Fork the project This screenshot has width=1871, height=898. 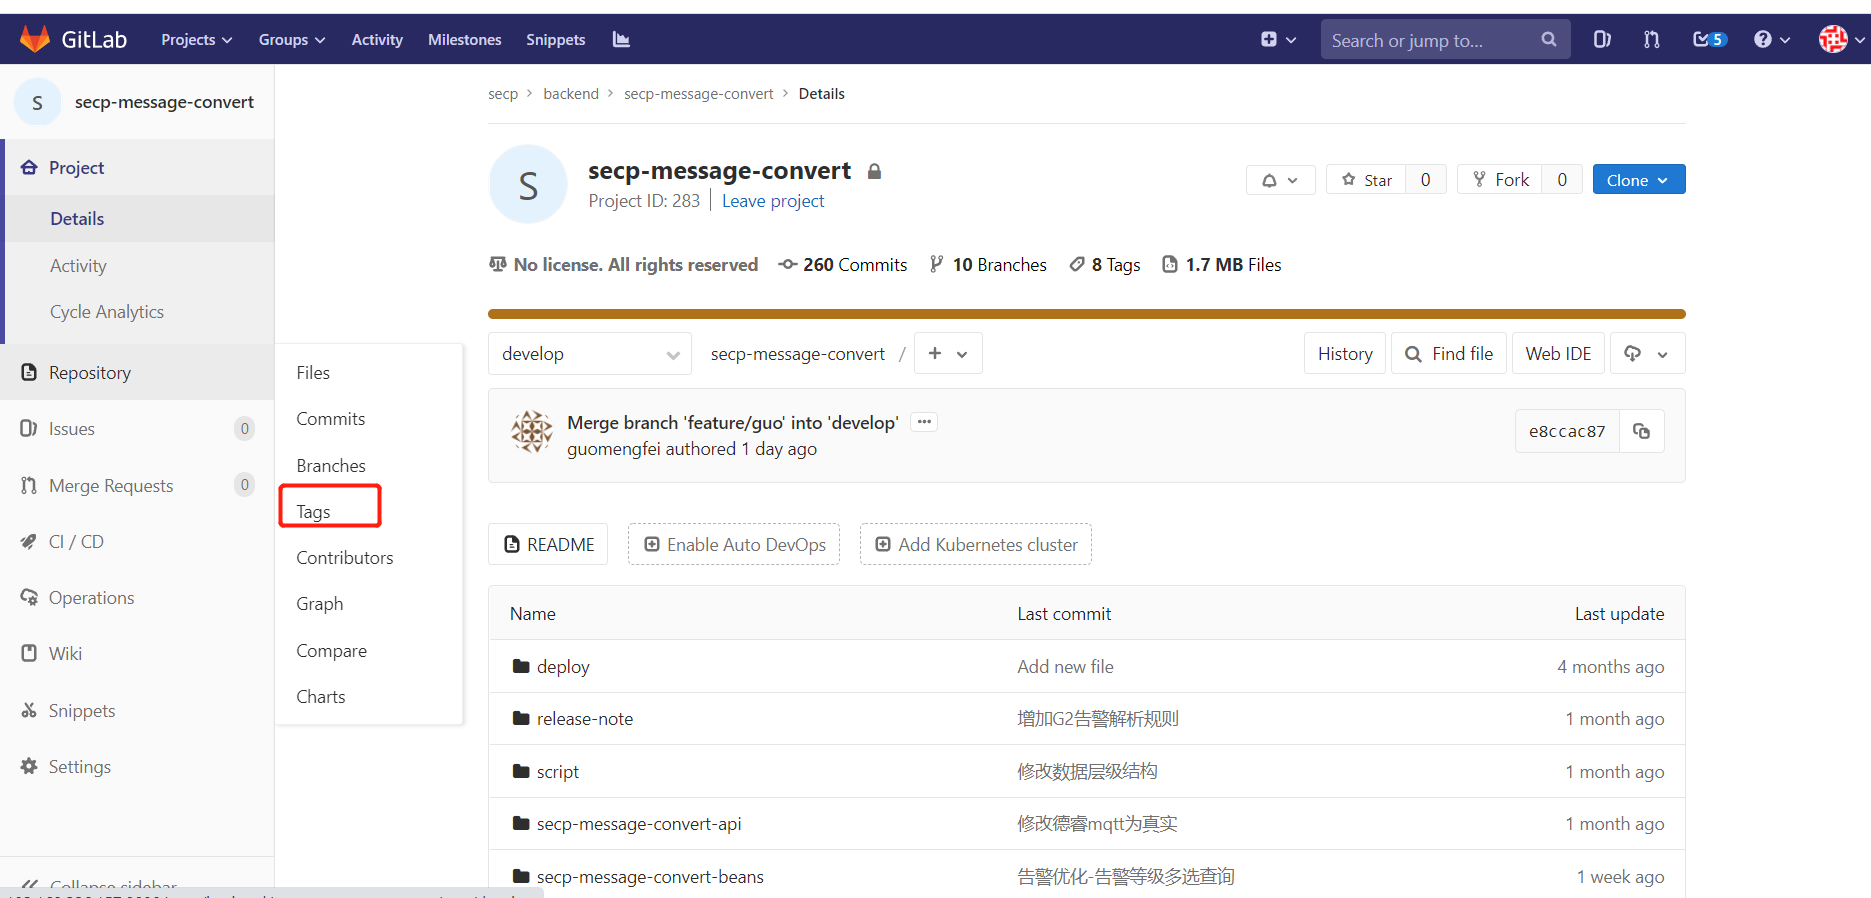(x=1500, y=180)
